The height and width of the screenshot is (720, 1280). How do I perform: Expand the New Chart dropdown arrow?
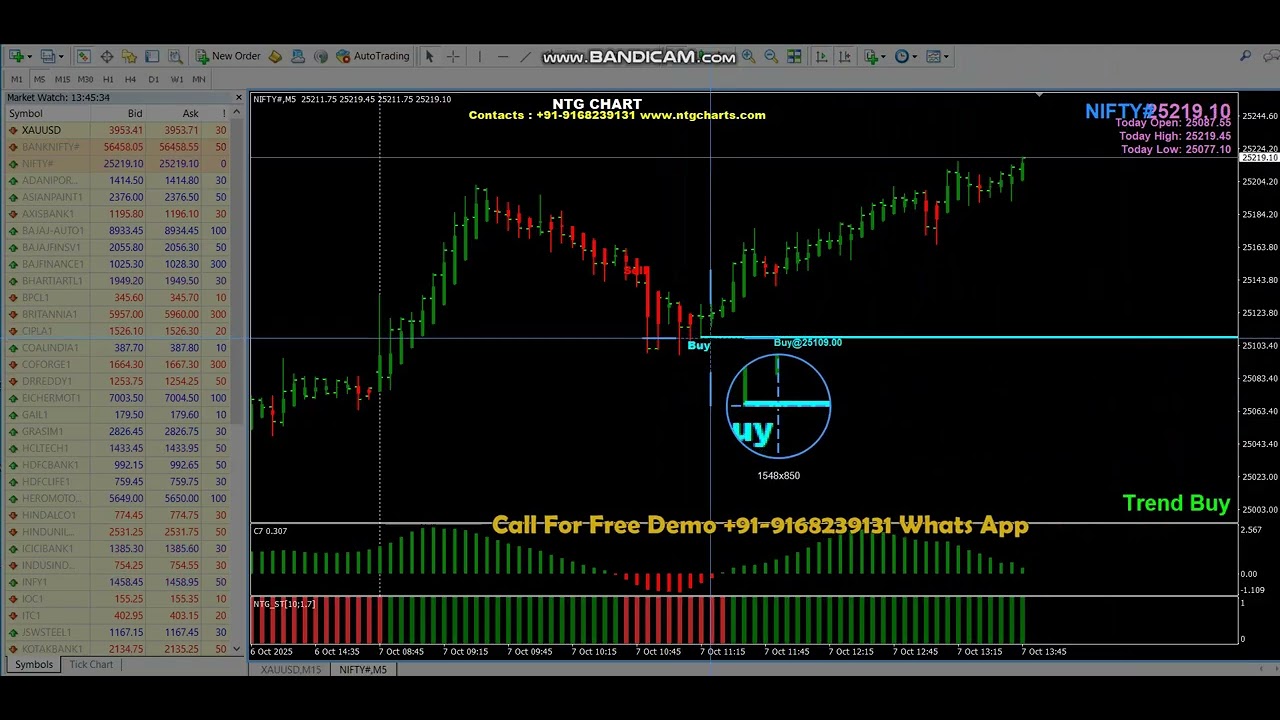click(30, 57)
